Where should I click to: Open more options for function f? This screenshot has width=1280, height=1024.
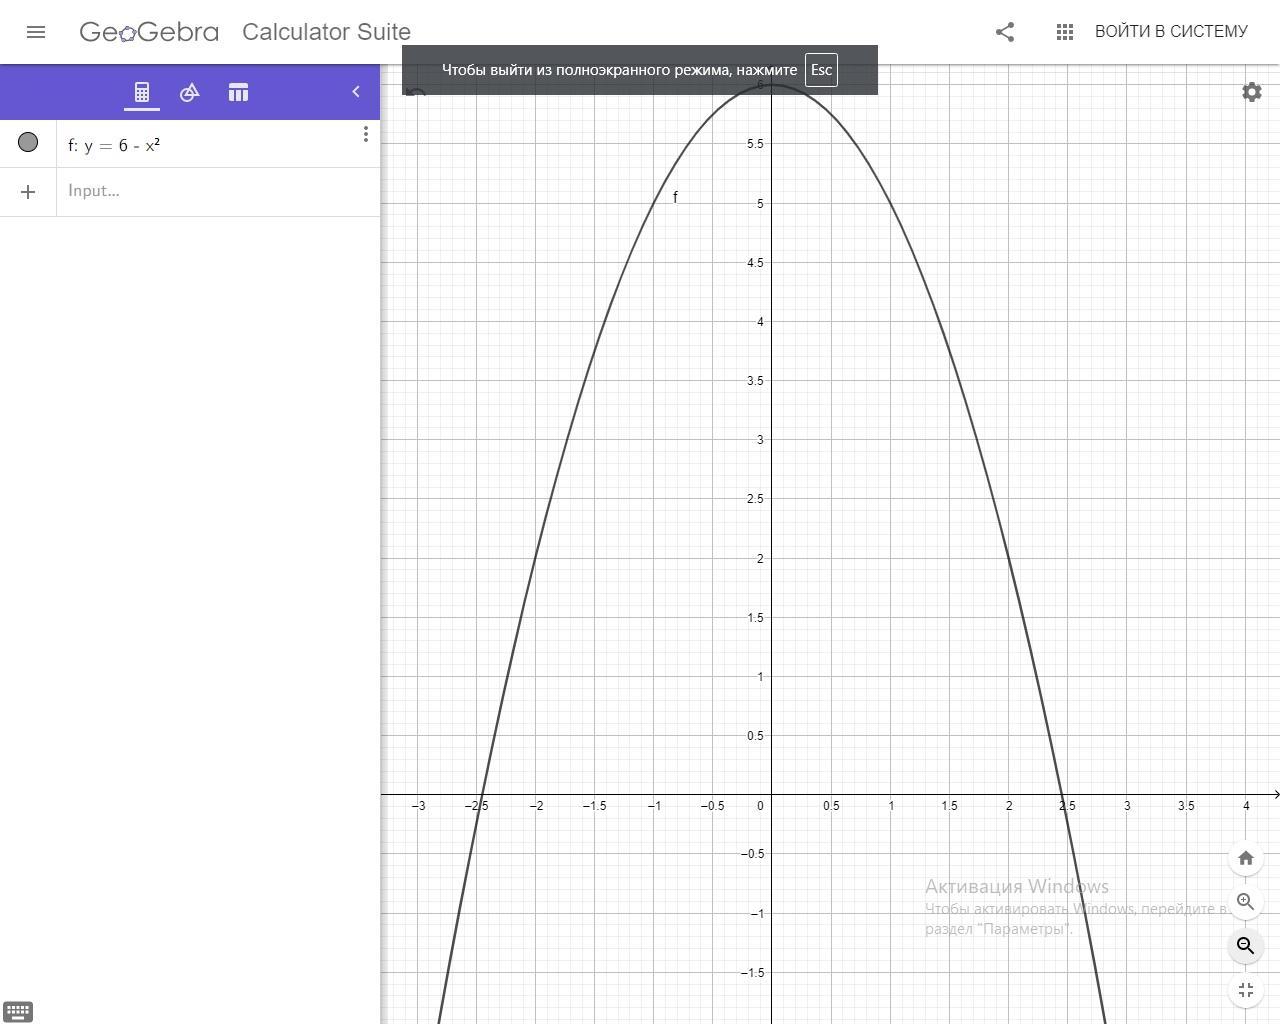tap(366, 134)
